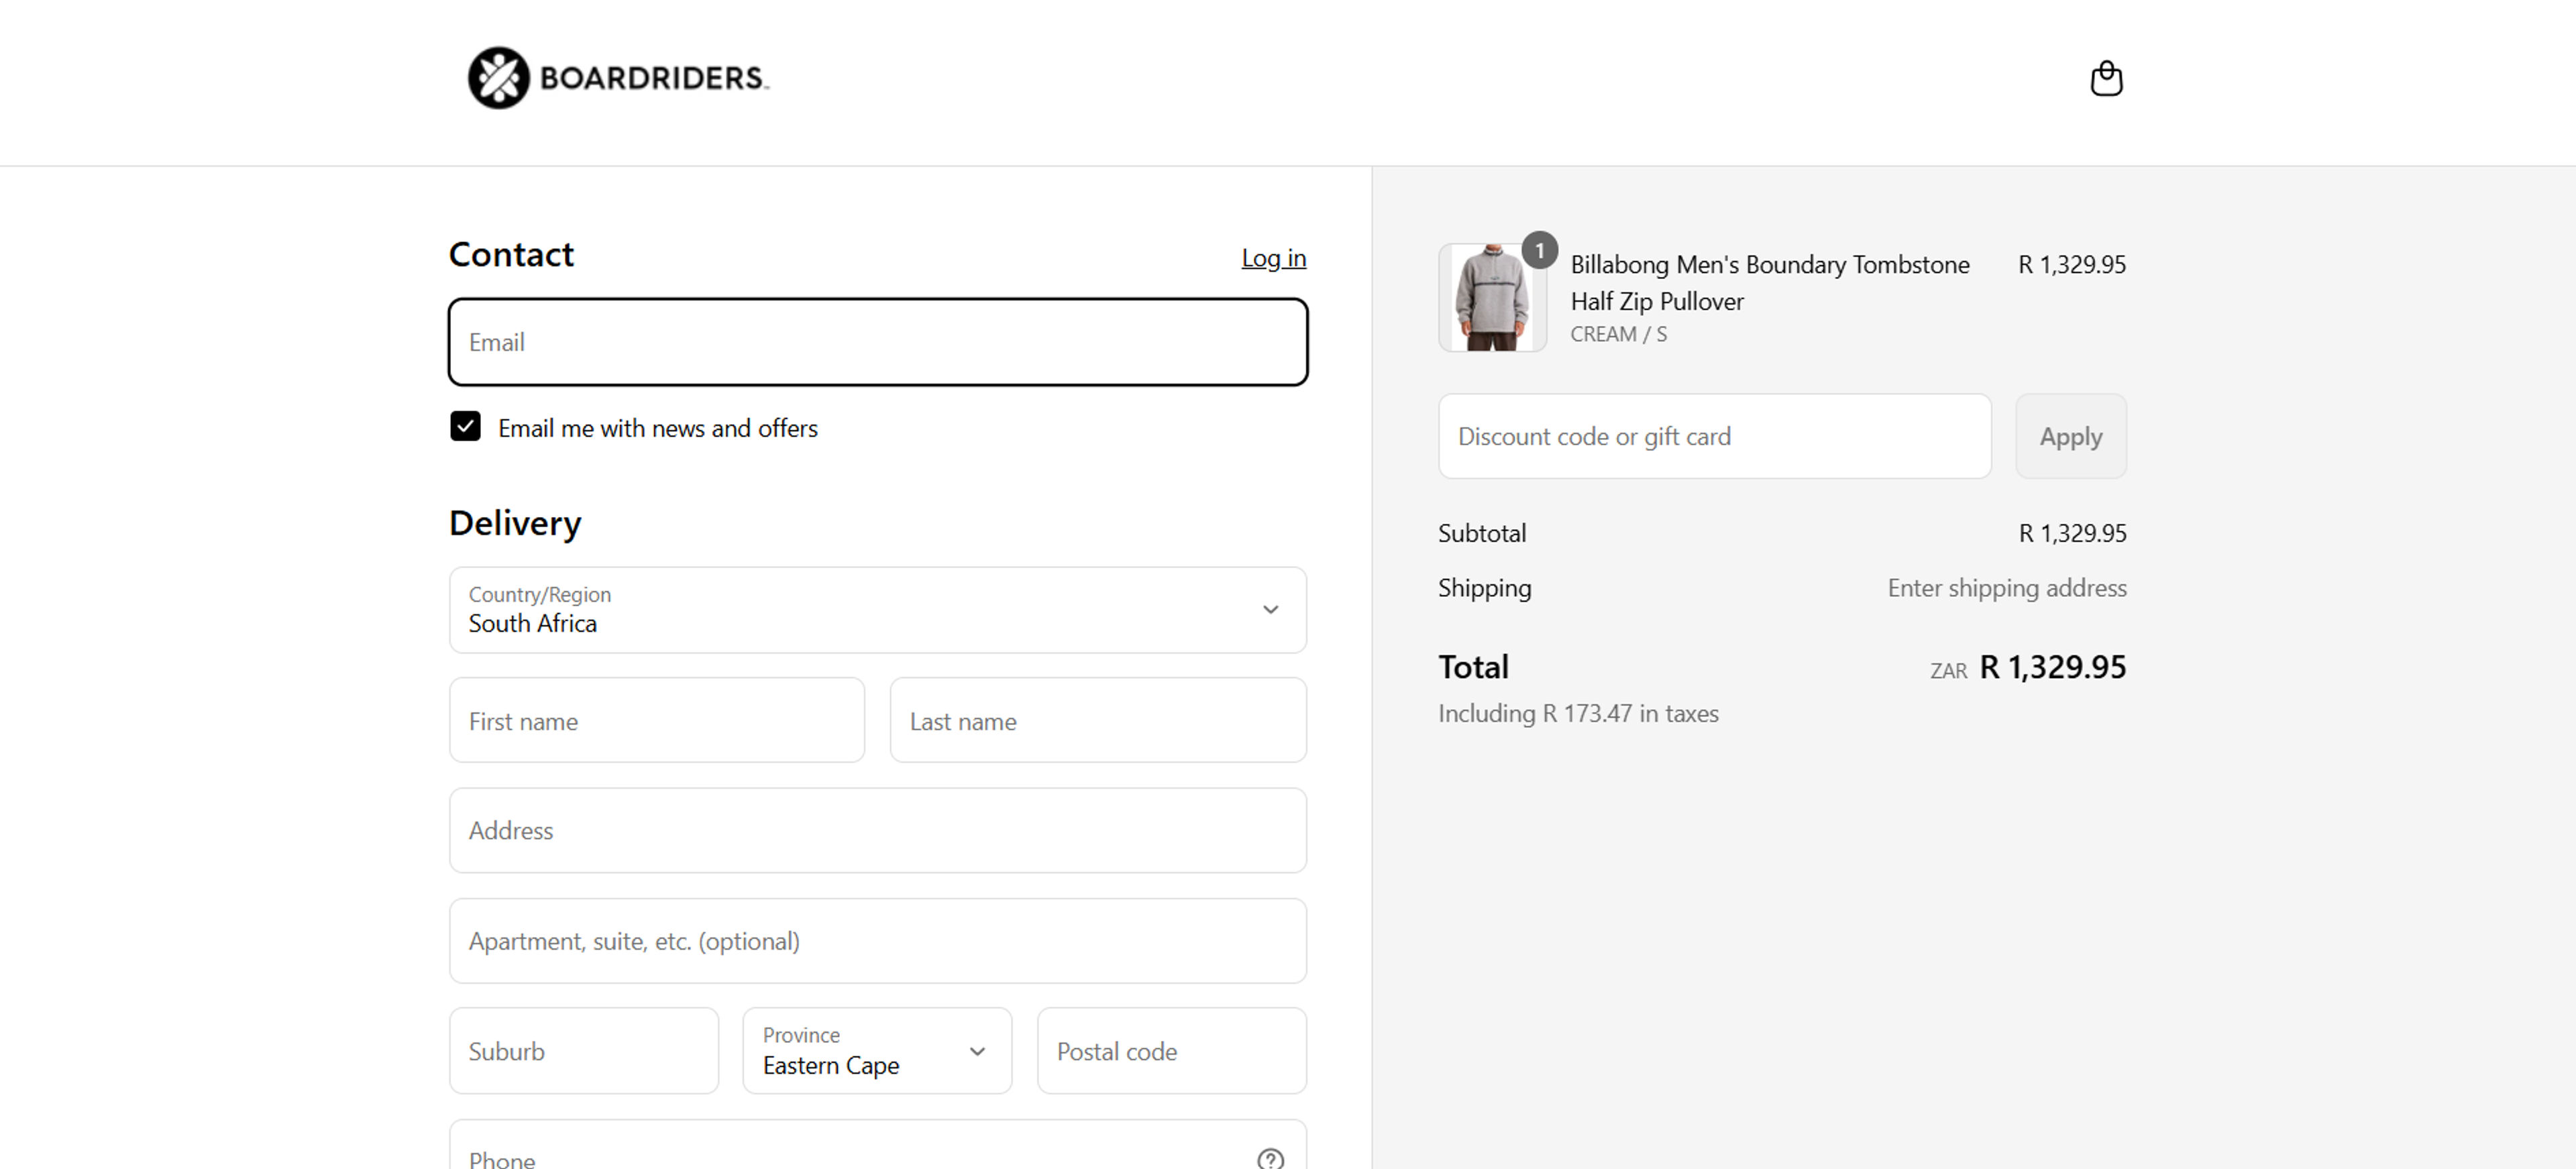The width and height of the screenshot is (2576, 1169).
Task: Click the Contact section heading
Action: (511, 254)
